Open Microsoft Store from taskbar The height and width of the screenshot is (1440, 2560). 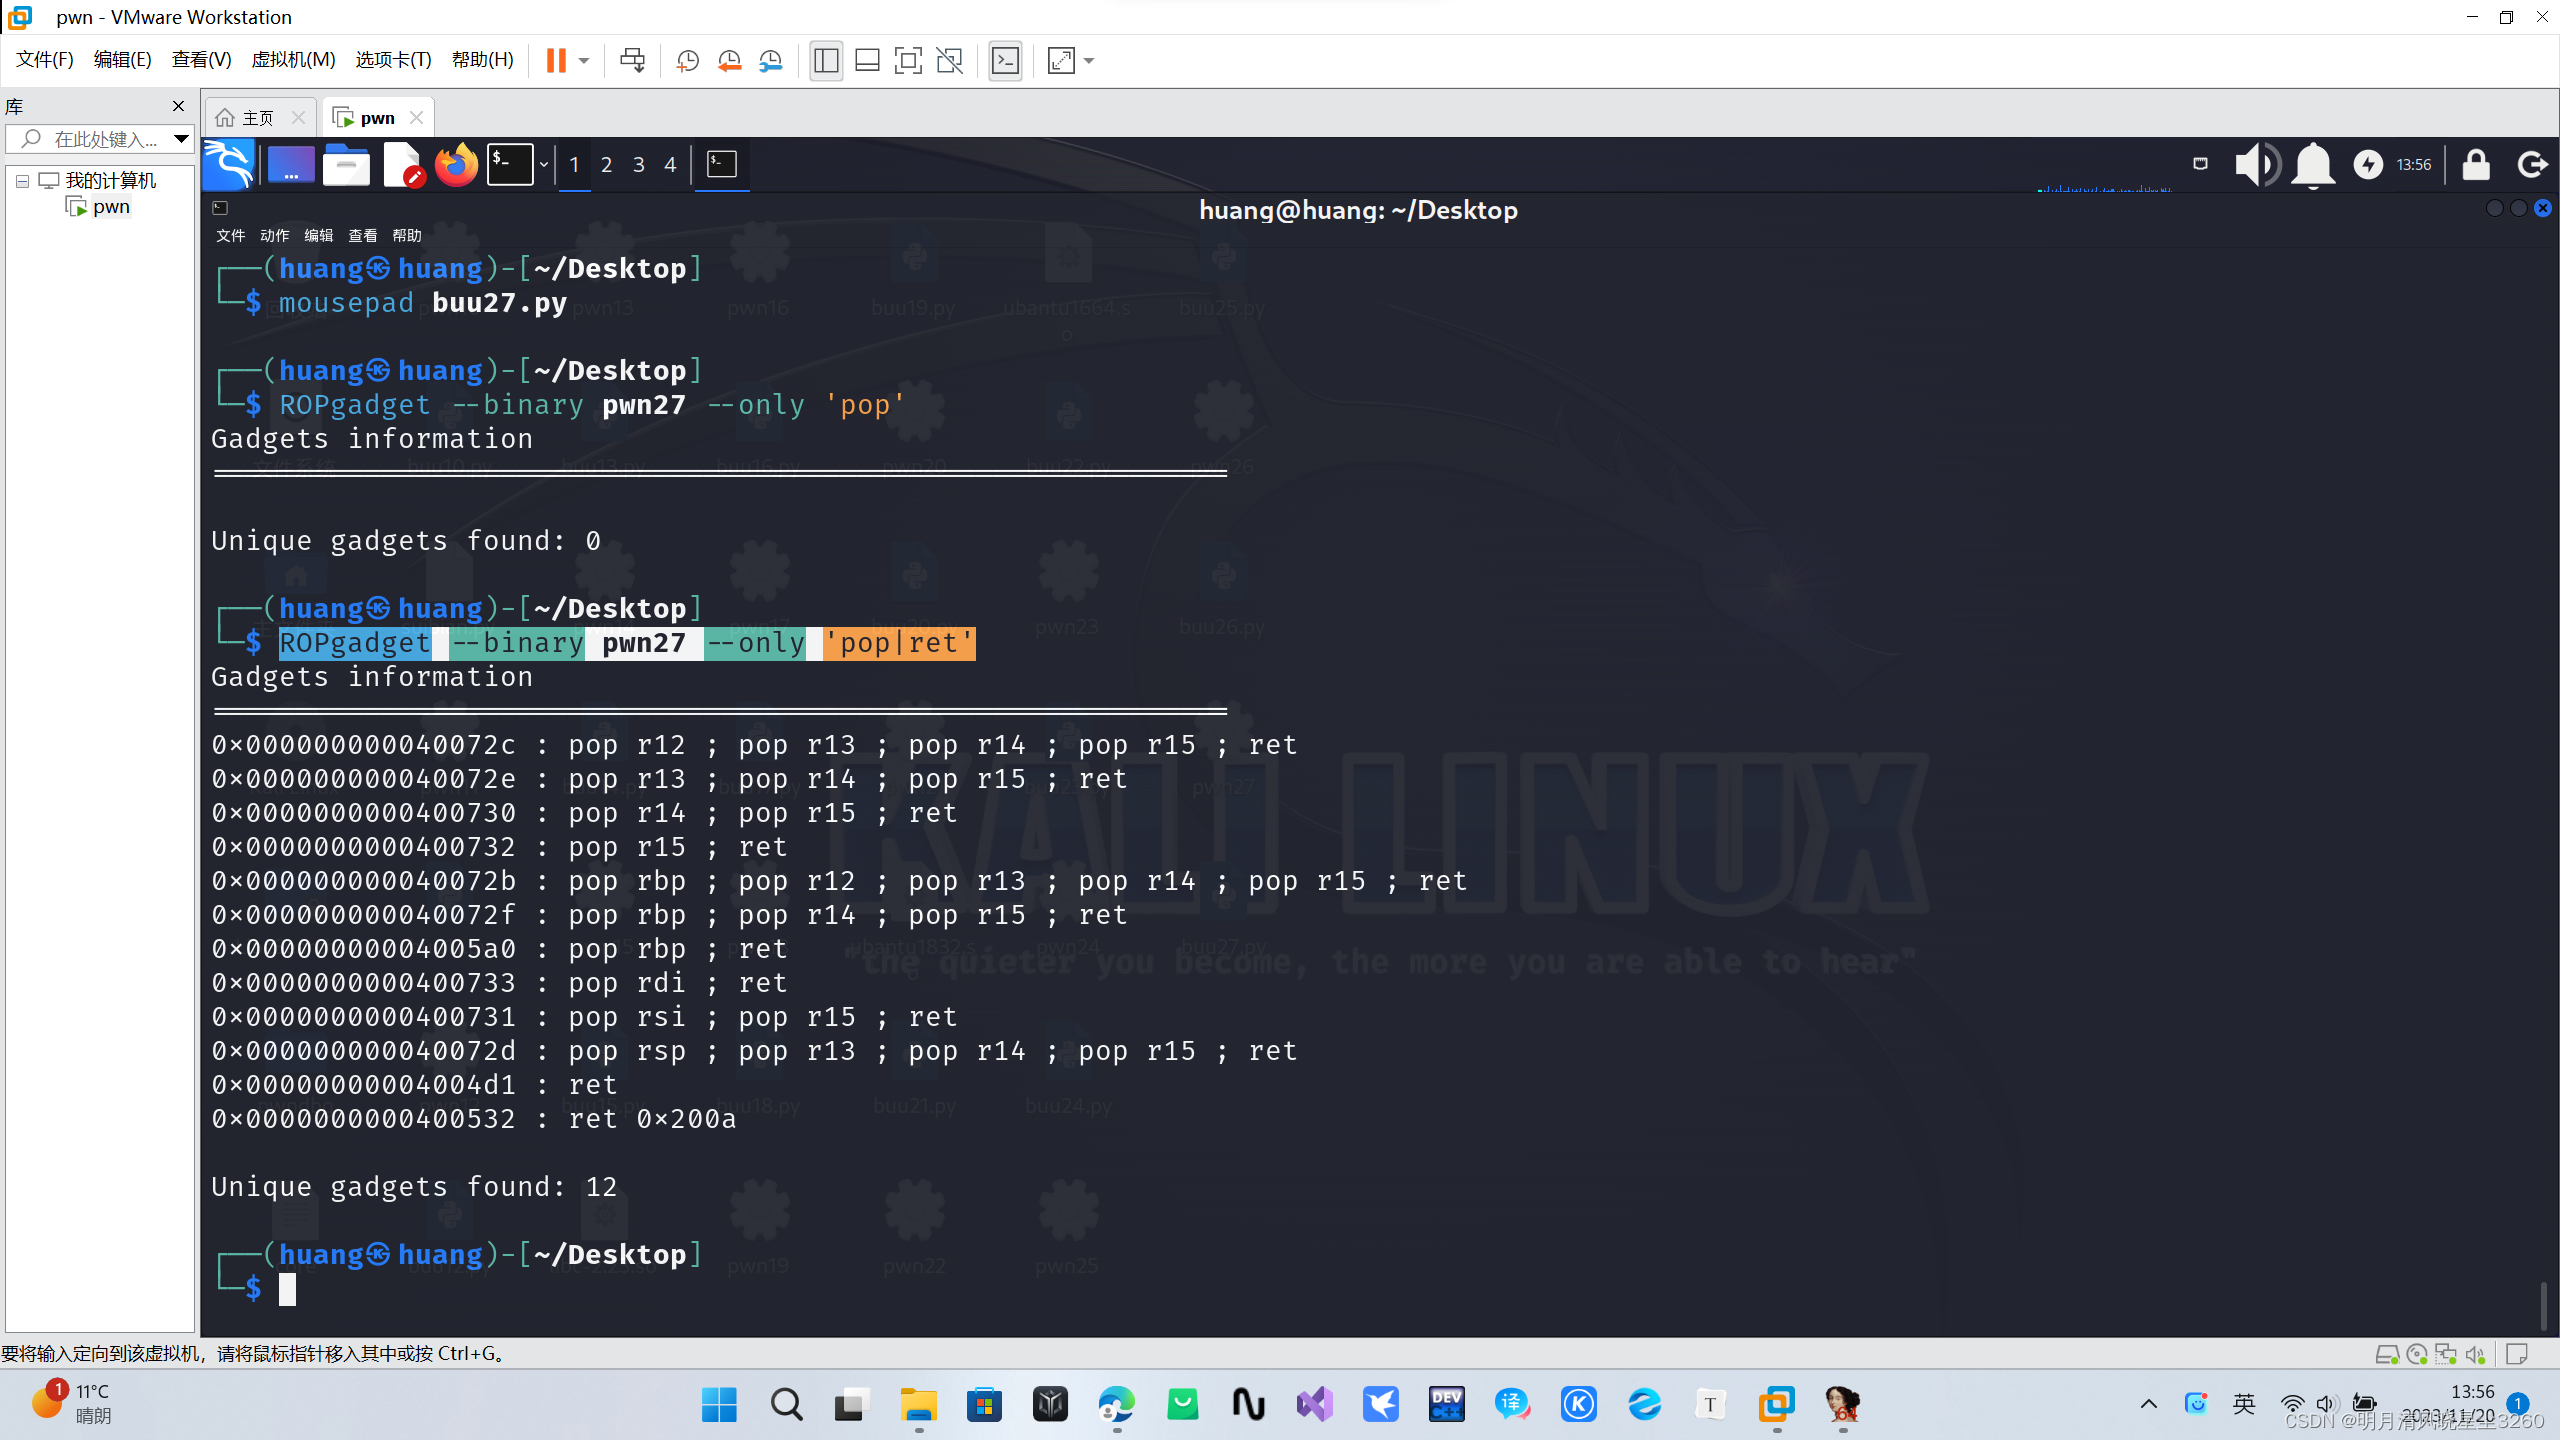point(984,1405)
